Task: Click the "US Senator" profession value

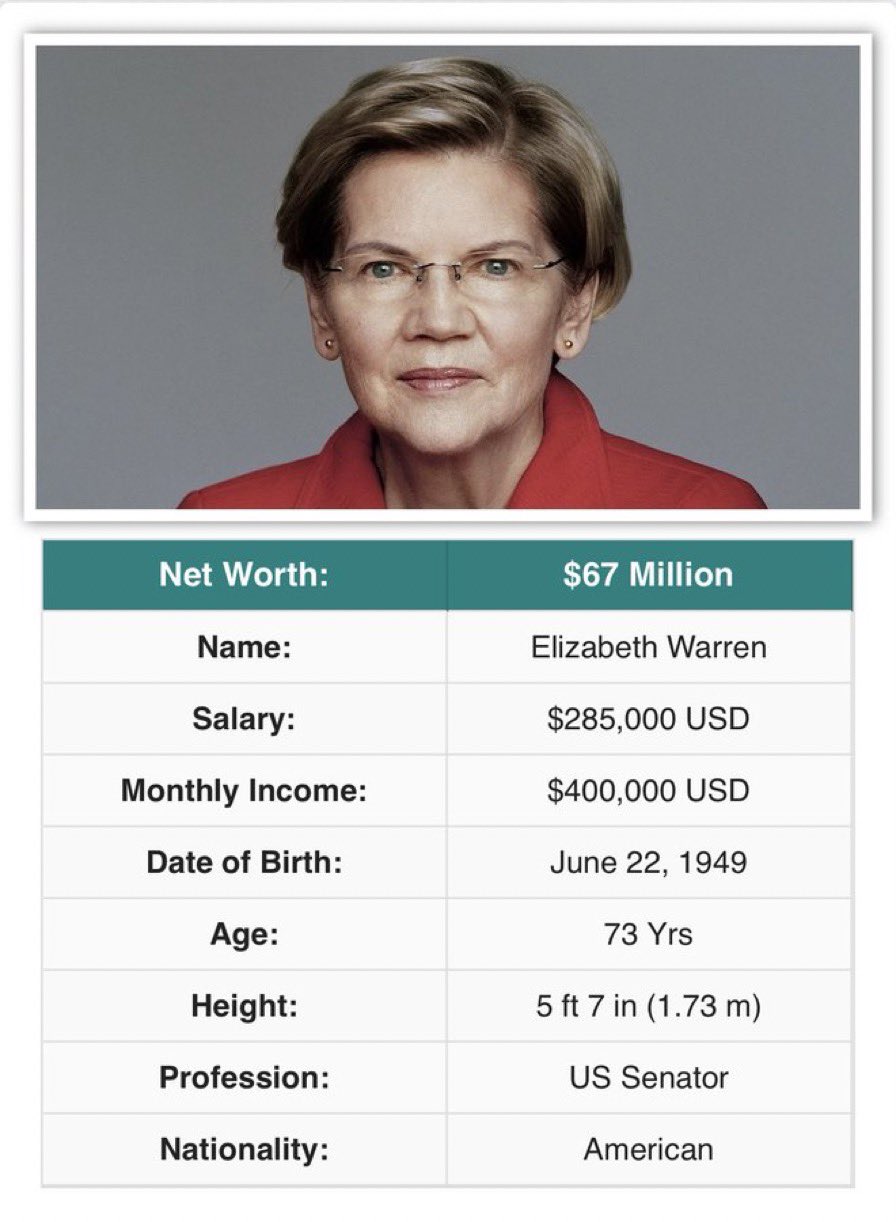Action: pyautogui.click(x=648, y=1078)
